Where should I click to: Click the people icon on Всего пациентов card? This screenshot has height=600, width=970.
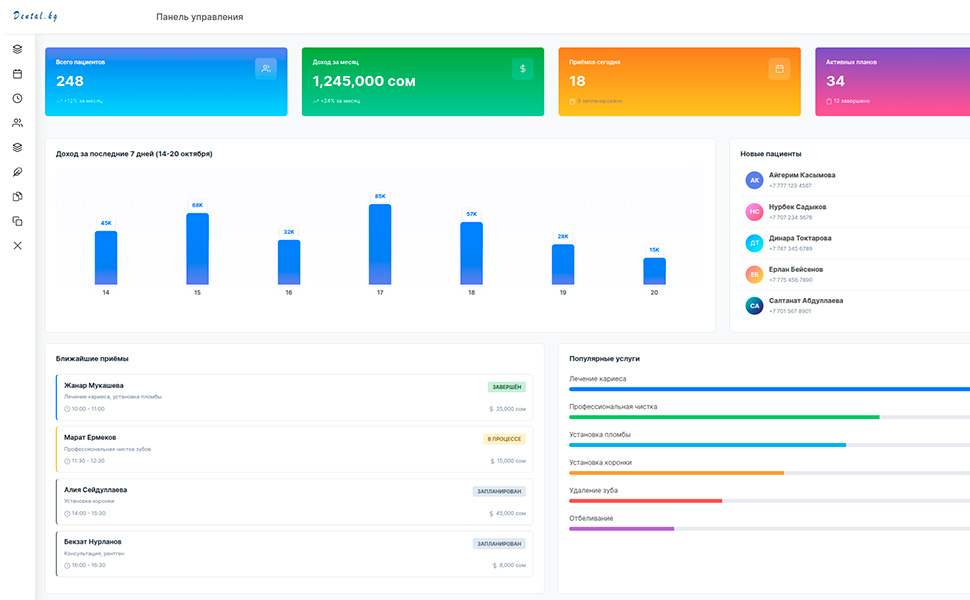pyautogui.click(x=265, y=69)
